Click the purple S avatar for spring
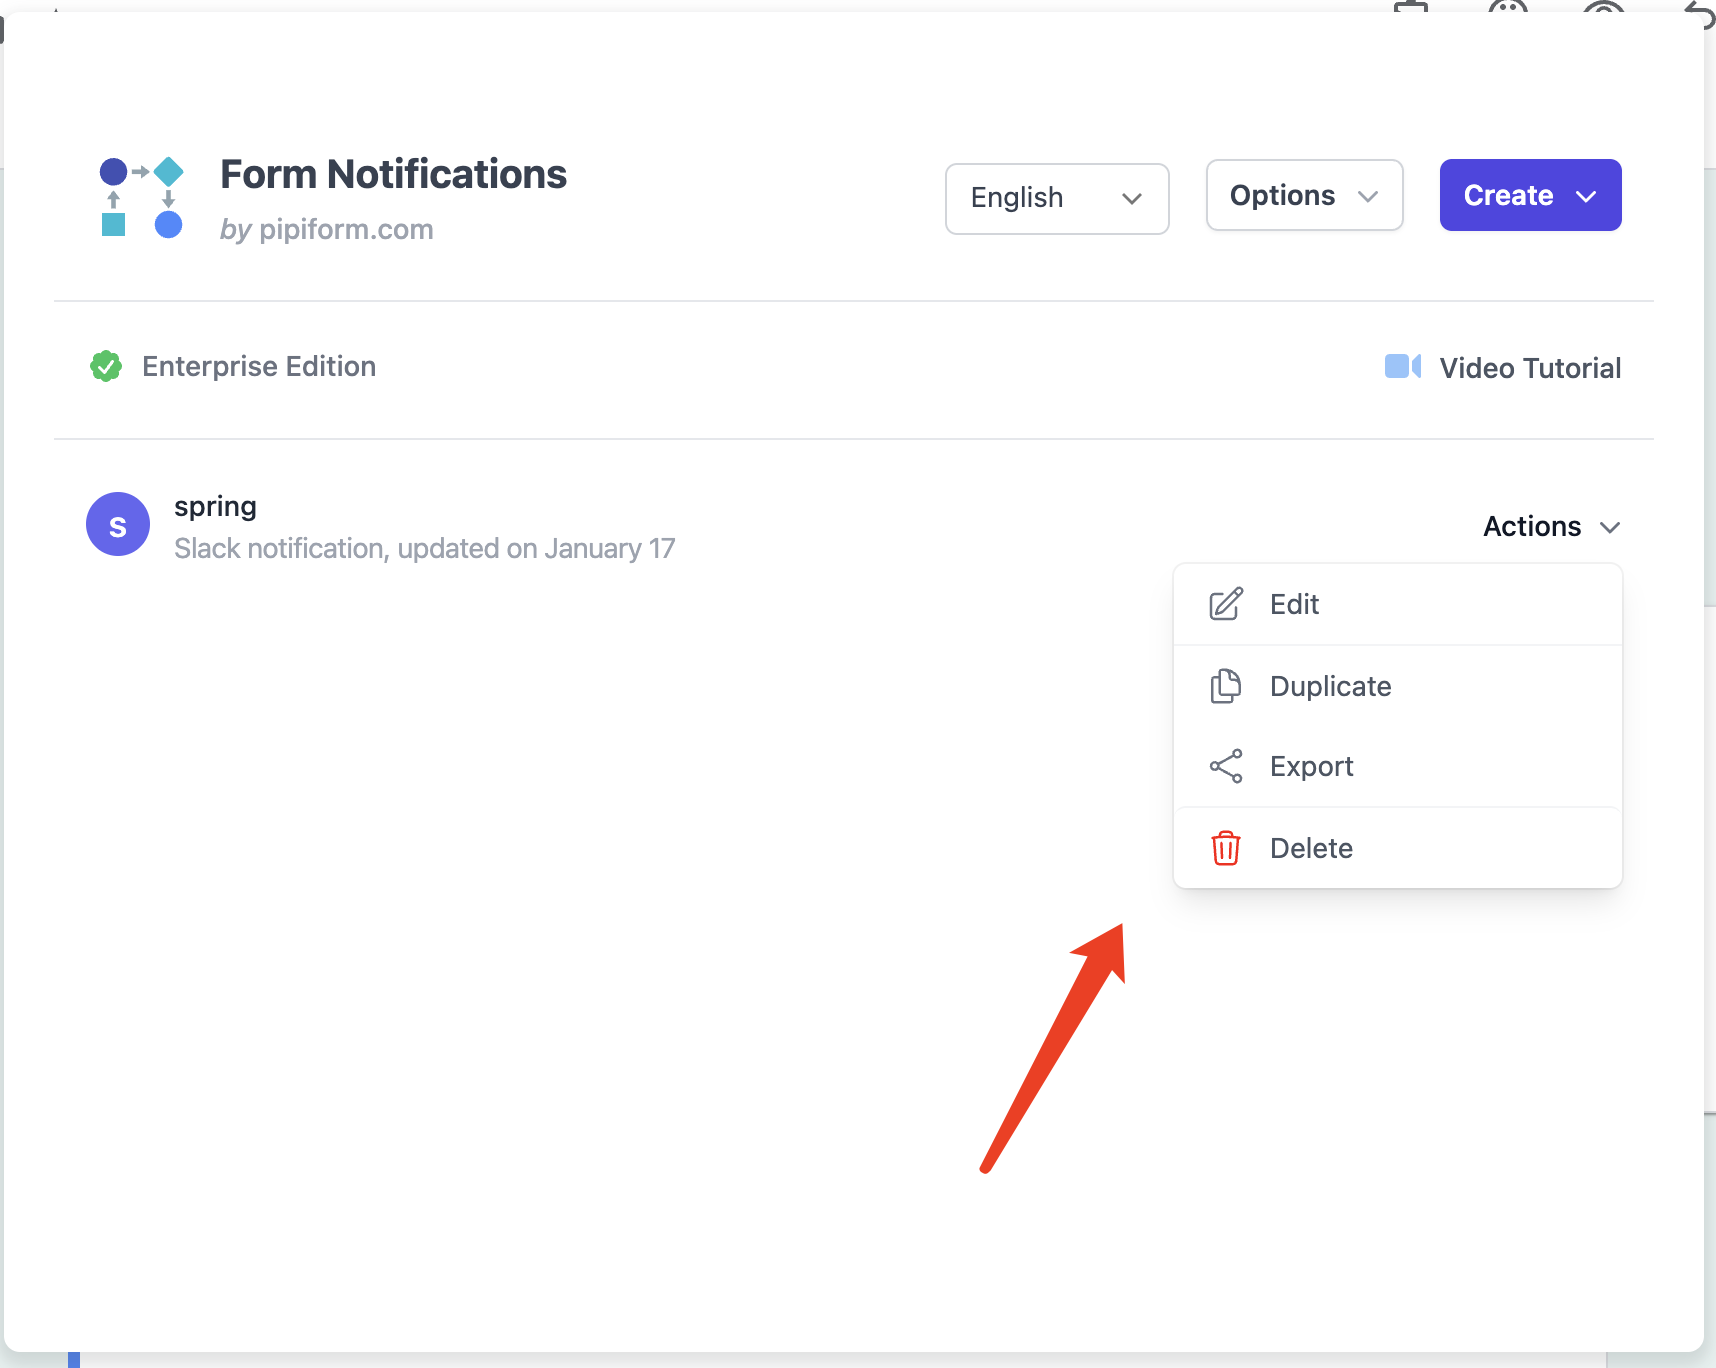This screenshot has width=1716, height=1368. 118,524
